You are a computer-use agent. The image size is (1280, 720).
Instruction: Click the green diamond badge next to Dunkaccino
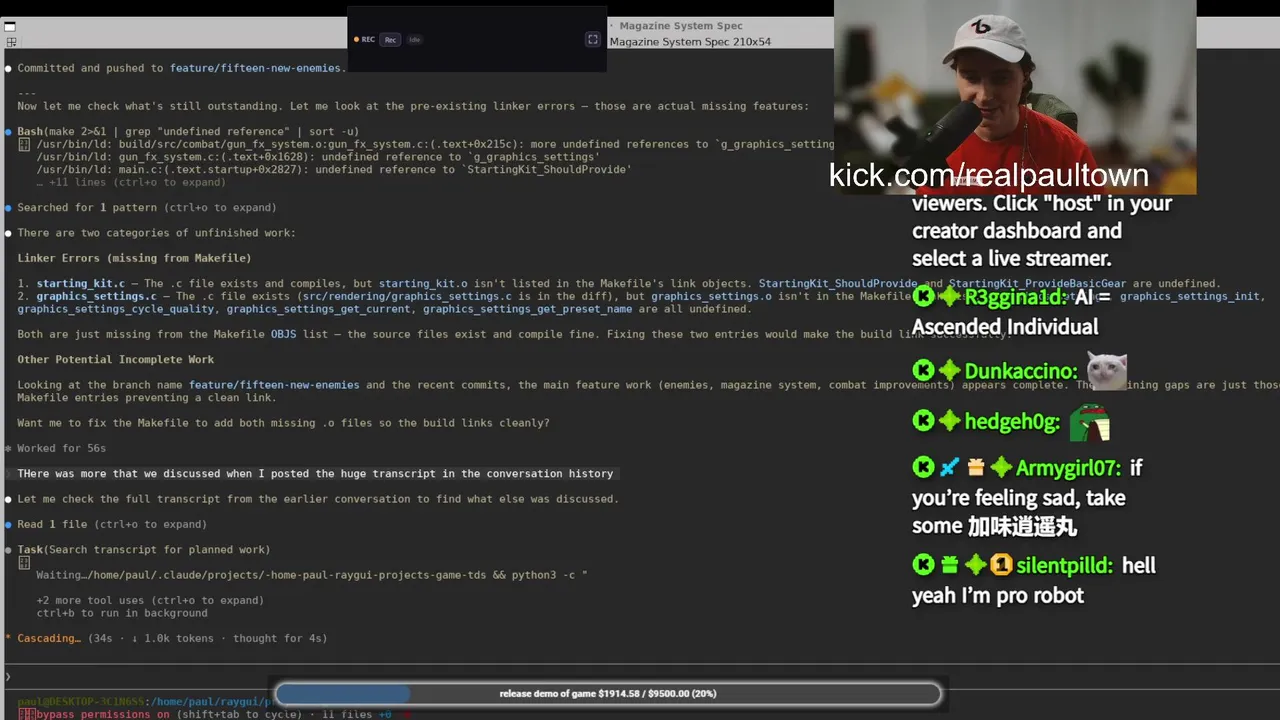tap(949, 371)
